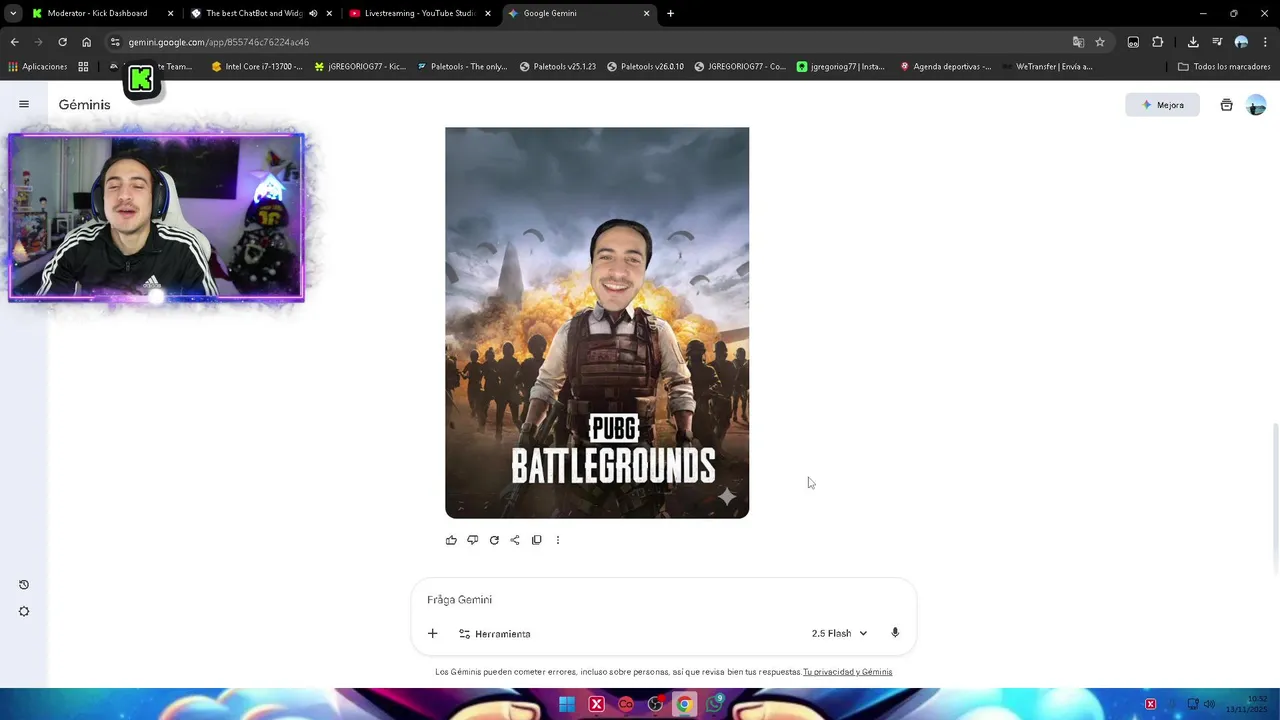1280x720 pixels.
Task: Open Chrome downloads icon
Action: pyautogui.click(x=1193, y=42)
